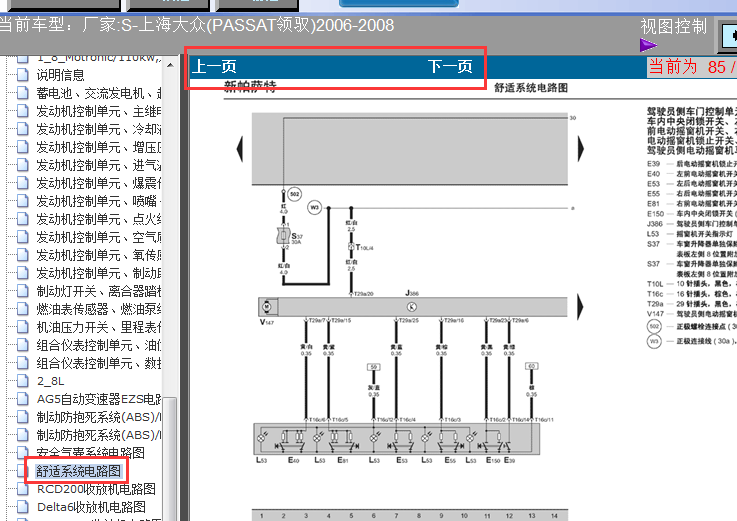Screen dimensions: 737x521
Task: Select 发动机控制单元、增压 entry
Action: 99,147
